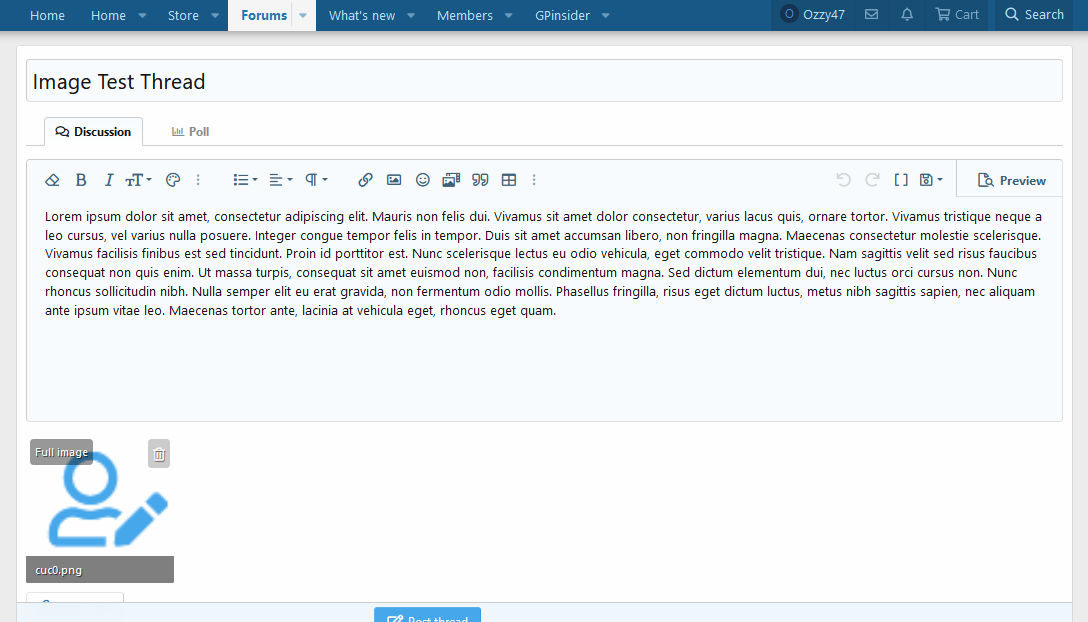Insert a quote block
Image resolution: width=1088 pixels, height=622 pixels.
(x=480, y=180)
